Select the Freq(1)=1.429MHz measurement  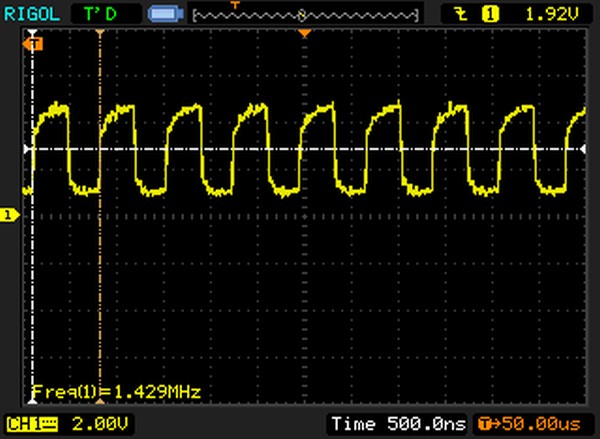[x=117, y=391]
